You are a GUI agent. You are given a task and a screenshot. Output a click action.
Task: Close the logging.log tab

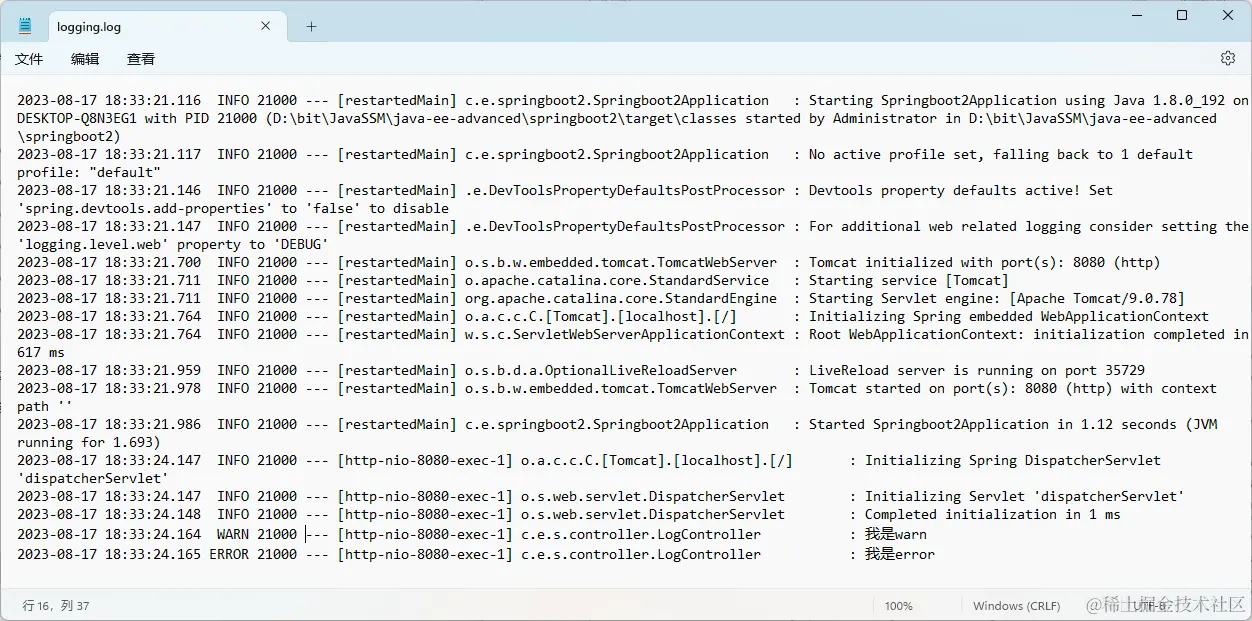(266, 26)
